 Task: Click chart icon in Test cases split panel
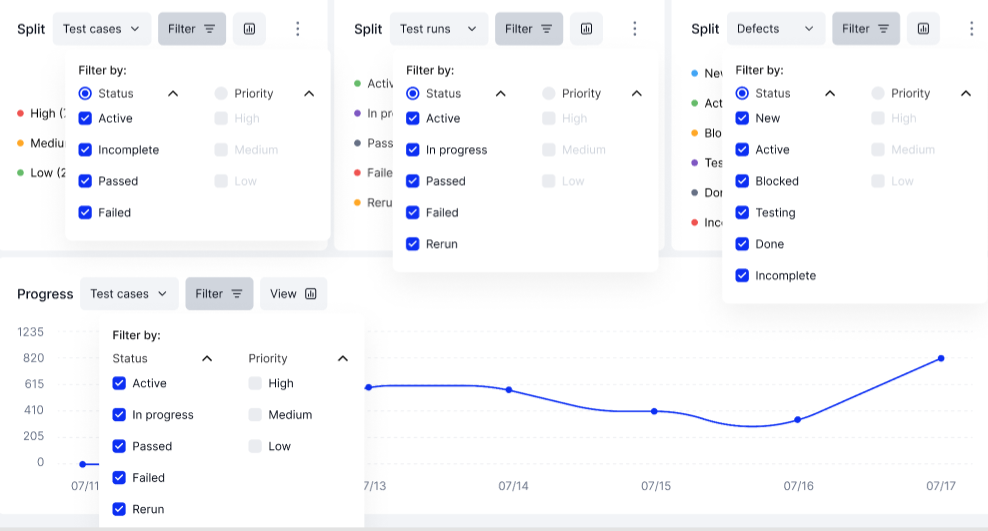point(249,29)
